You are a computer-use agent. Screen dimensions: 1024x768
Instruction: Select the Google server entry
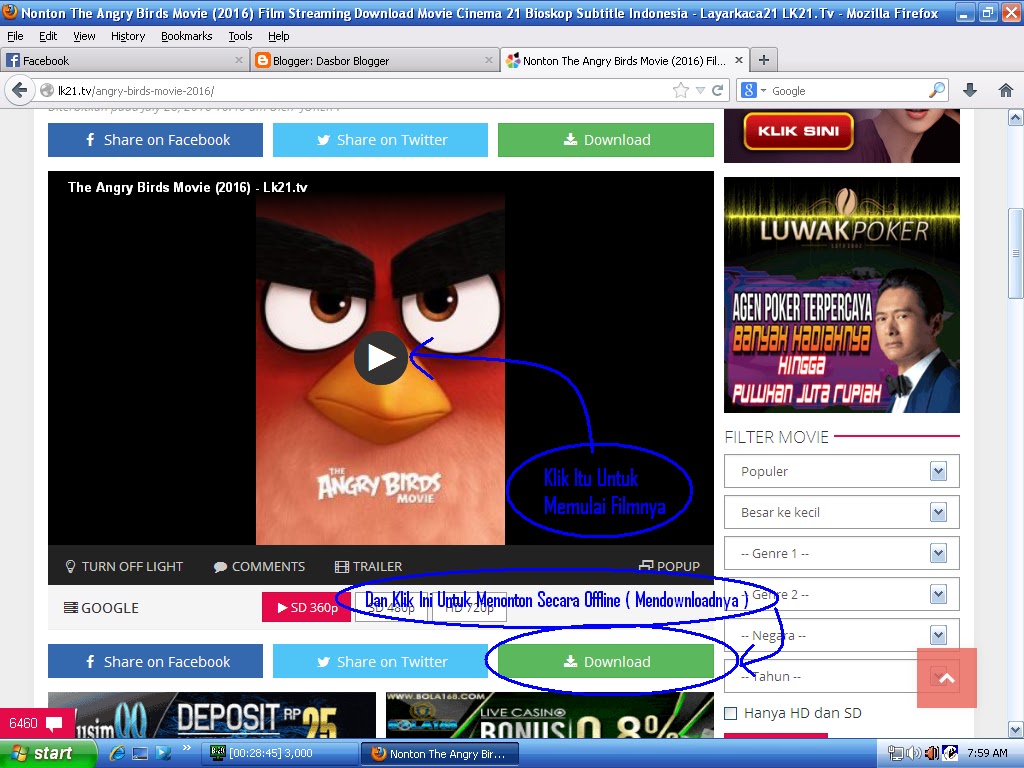pyautogui.click(x=101, y=608)
